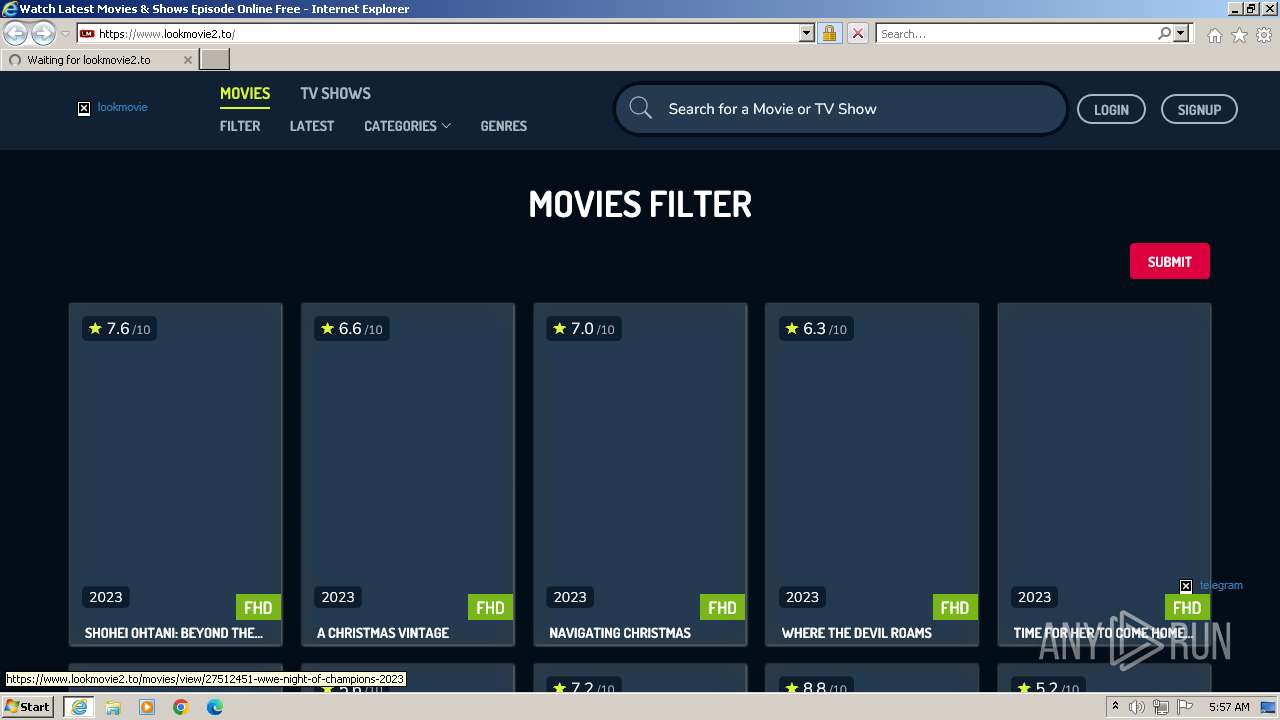Click the 2023 year label on Navigating Christmas
Screen dimensions: 1280x720
point(570,597)
